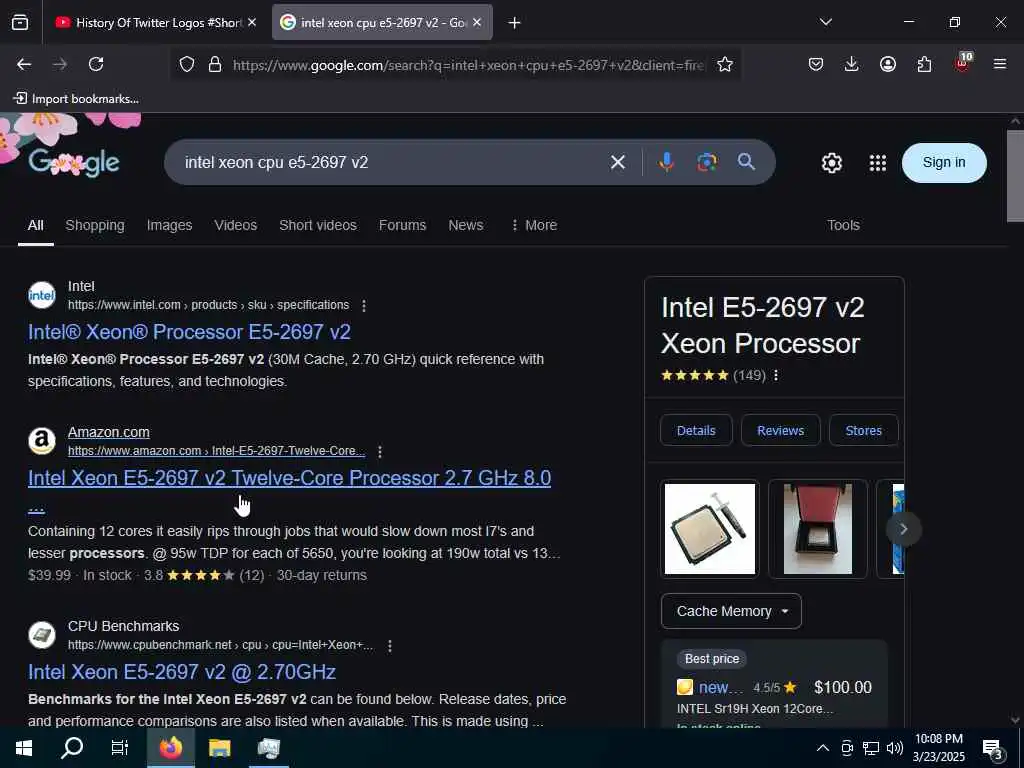Screen dimensions: 1024x768
Task: Expand the More search filters menu
Action: point(534,225)
